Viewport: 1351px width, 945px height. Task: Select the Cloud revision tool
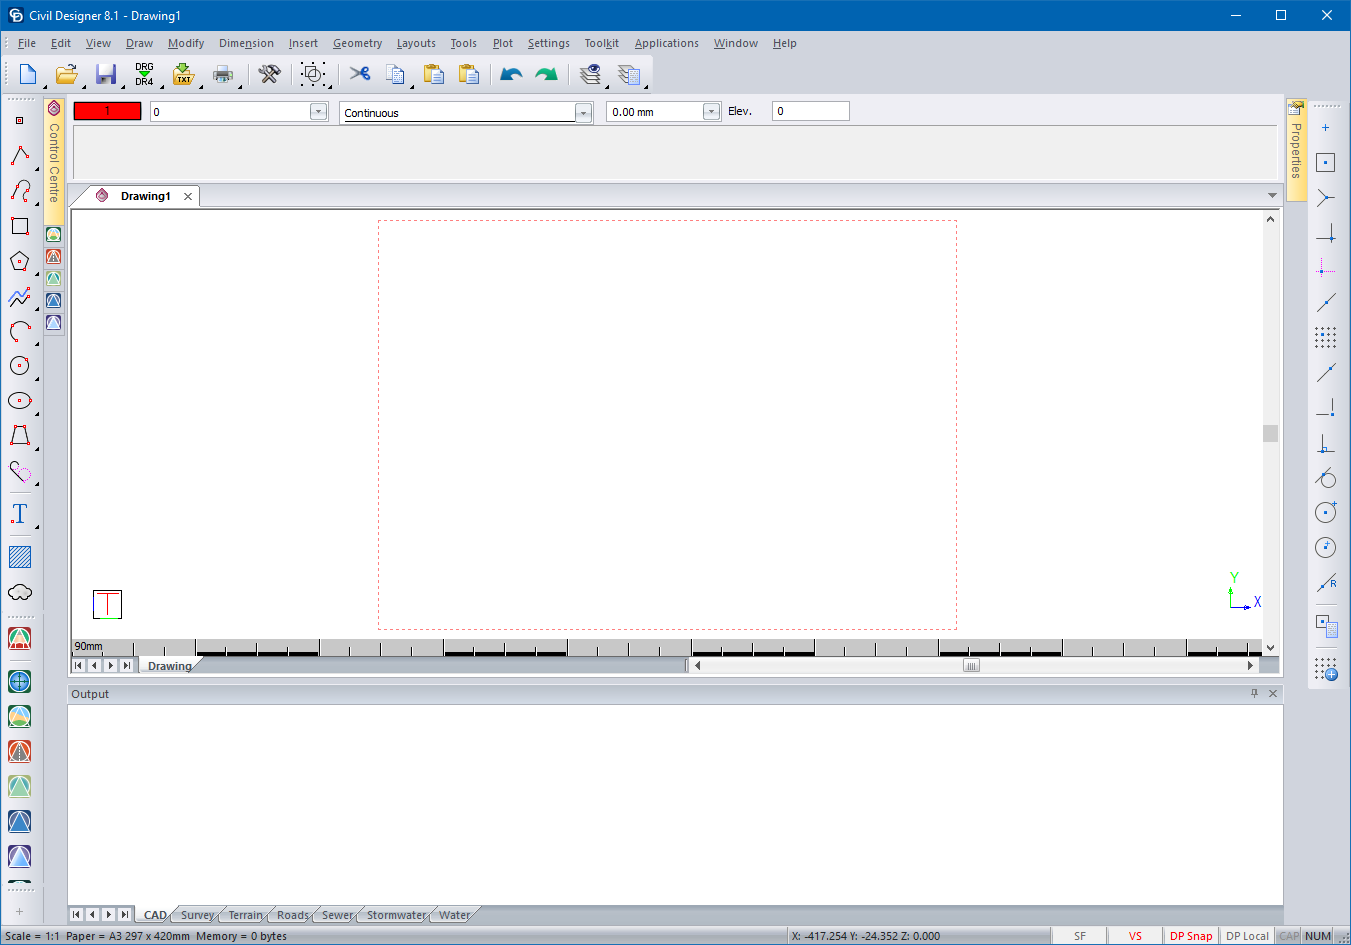19,592
